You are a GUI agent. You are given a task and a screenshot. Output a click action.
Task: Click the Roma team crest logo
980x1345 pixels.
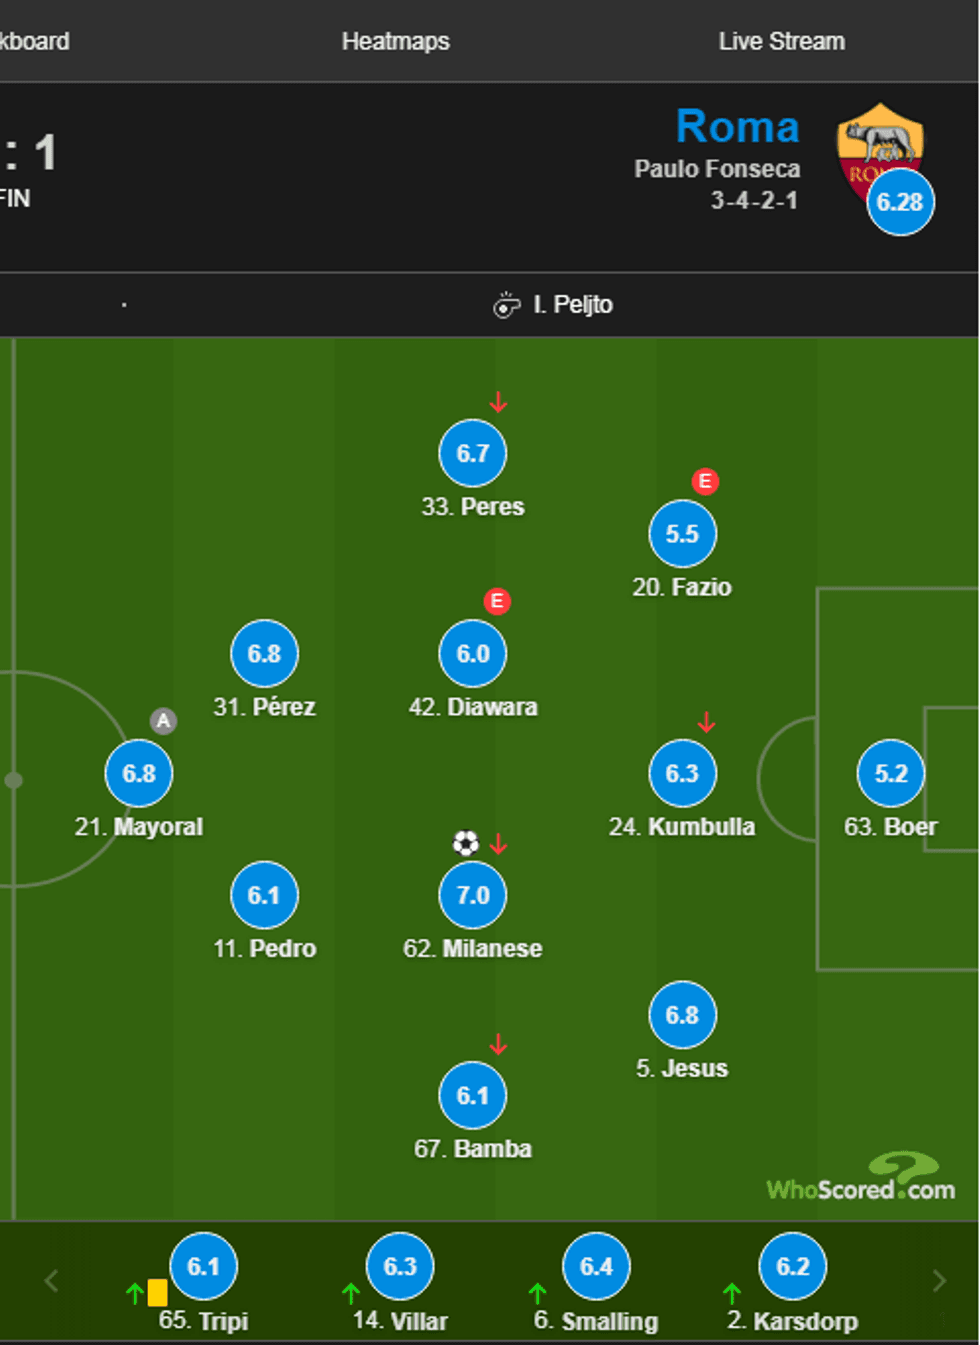tap(878, 145)
